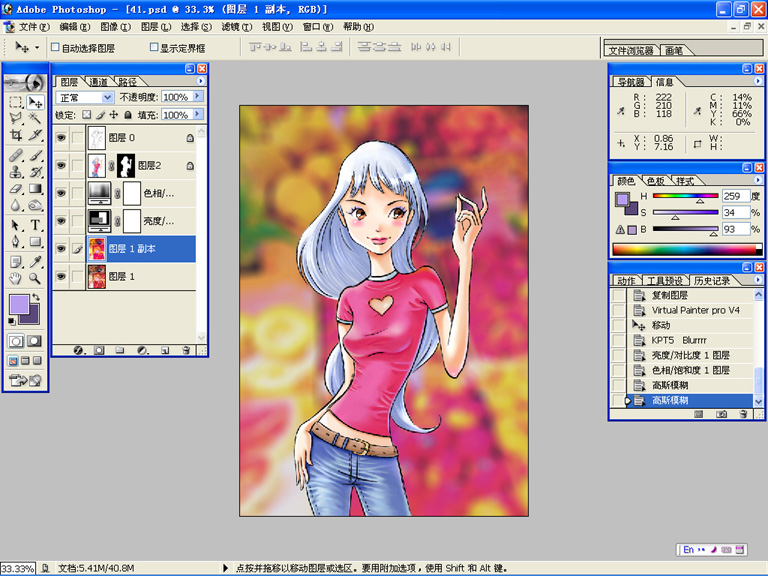Viewport: 768px width, 576px height.
Task: Hide layer 图层 1
Action: (61, 276)
